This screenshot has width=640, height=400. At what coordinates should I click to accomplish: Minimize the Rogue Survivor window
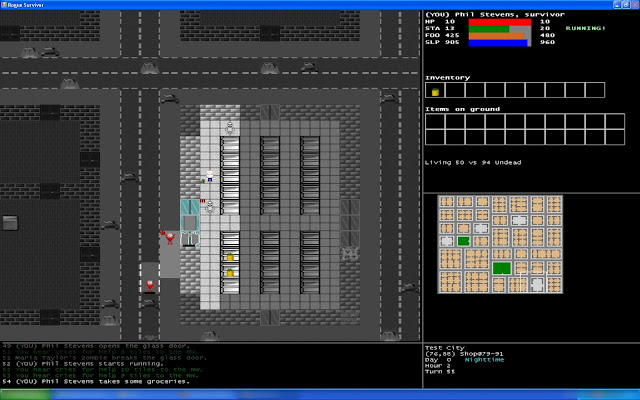[x=617, y=5]
